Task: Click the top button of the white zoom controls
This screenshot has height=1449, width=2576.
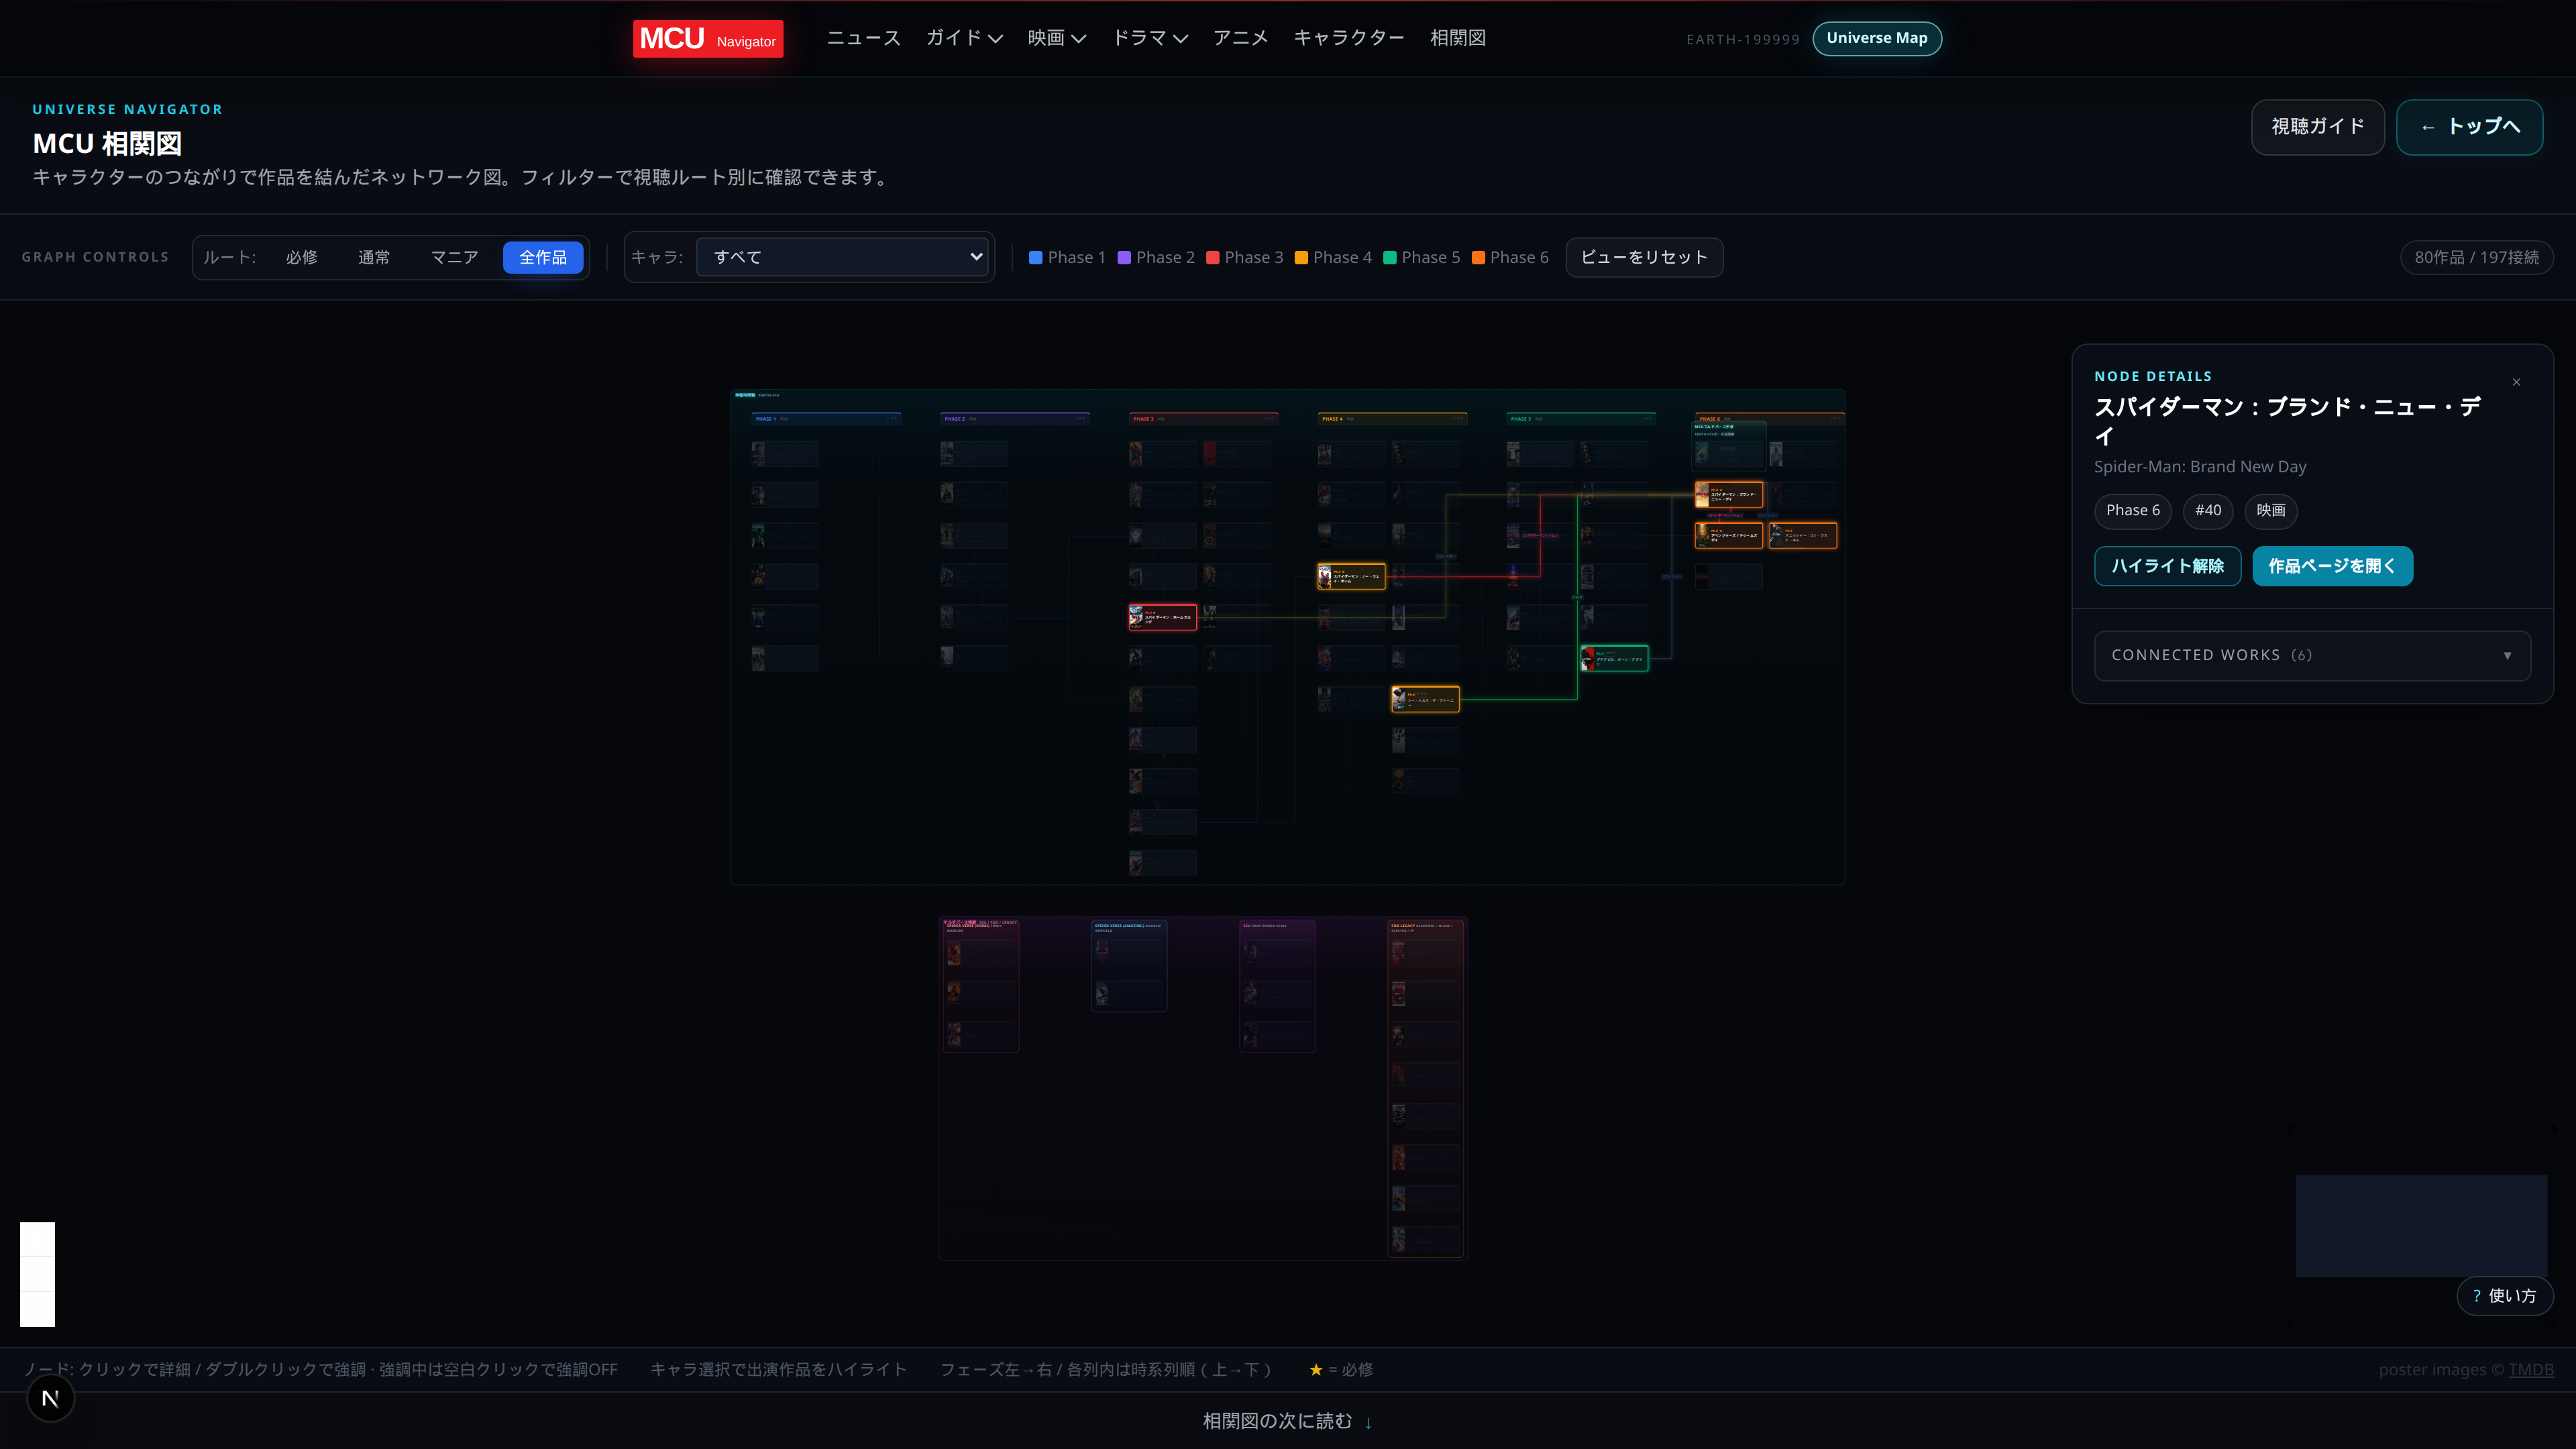Action: [x=38, y=1239]
